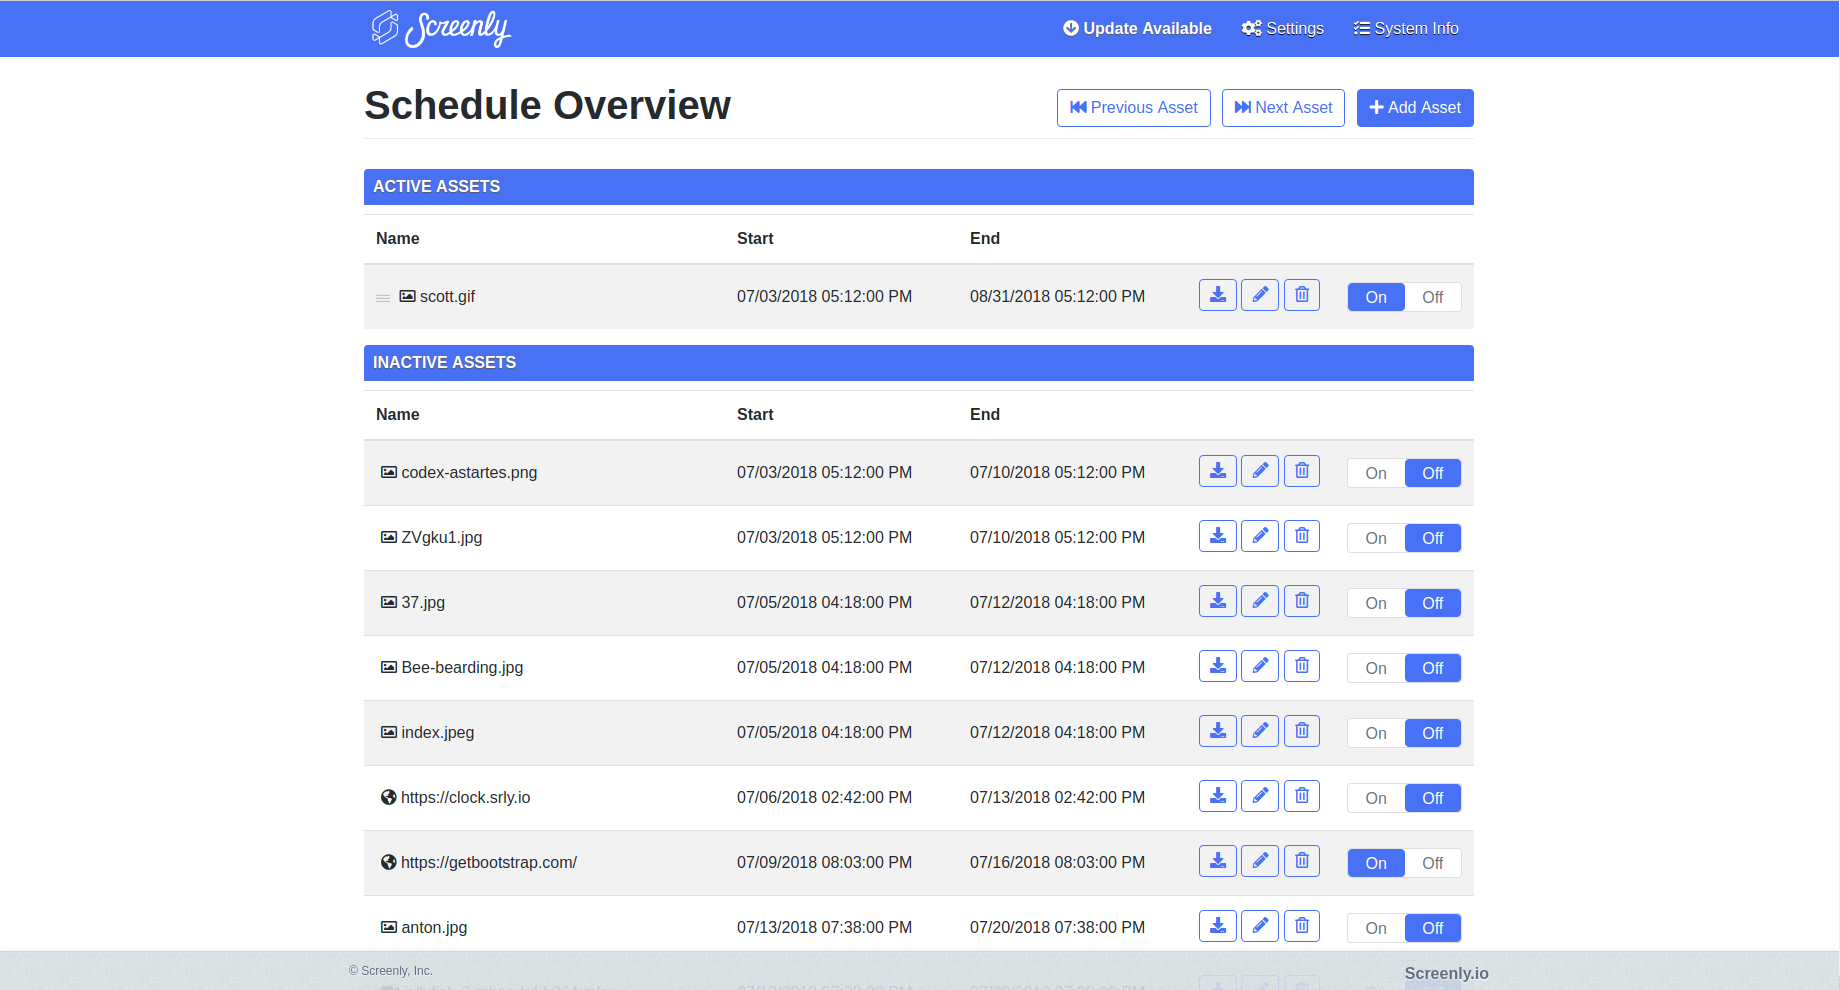This screenshot has height=990, width=1840.
Task: Turn off the getbootstrap.com asset
Action: click(x=1432, y=862)
